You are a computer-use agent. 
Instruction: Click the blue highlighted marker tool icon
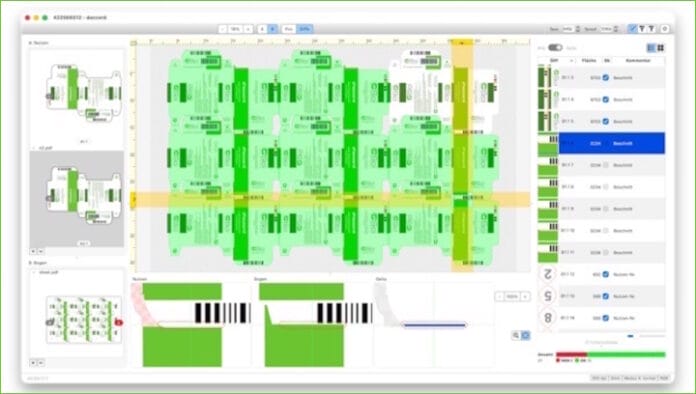pyautogui.click(x=633, y=28)
